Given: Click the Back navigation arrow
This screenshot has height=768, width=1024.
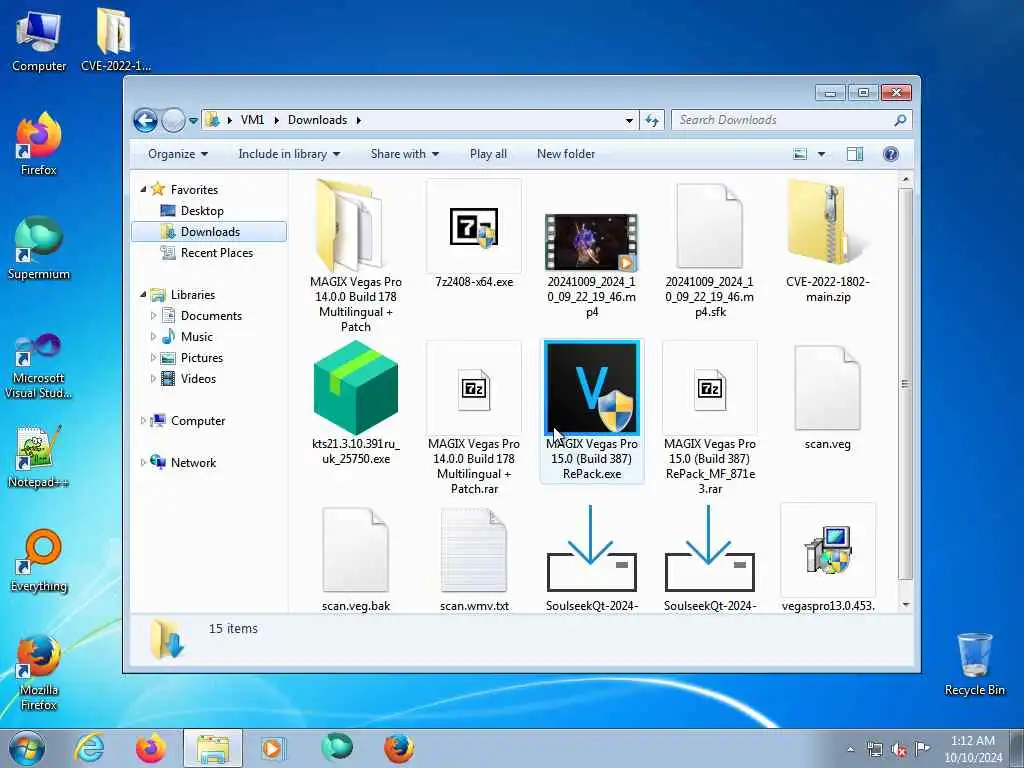Looking at the screenshot, I should (x=145, y=120).
